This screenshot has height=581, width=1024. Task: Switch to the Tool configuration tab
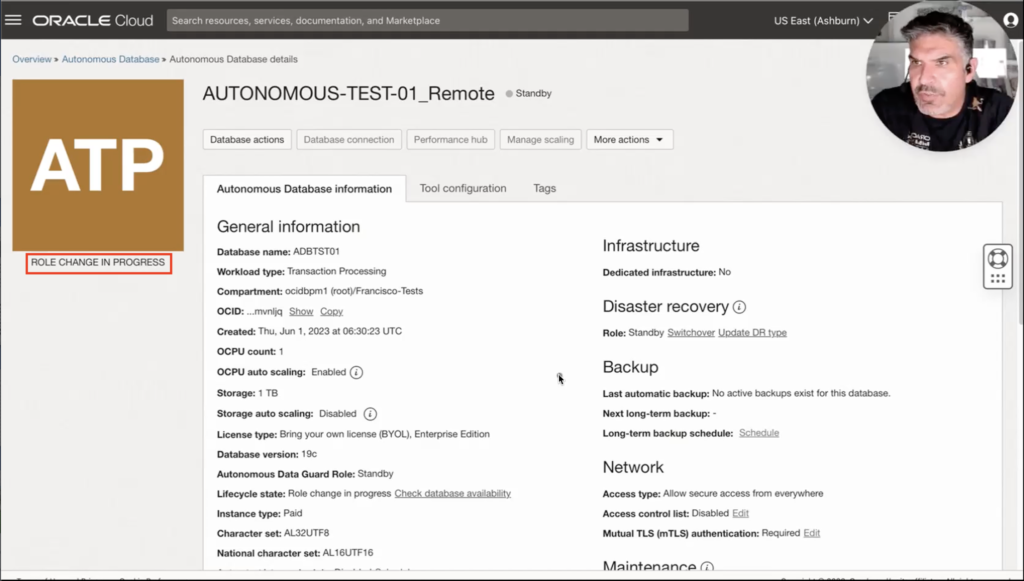tap(462, 188)
